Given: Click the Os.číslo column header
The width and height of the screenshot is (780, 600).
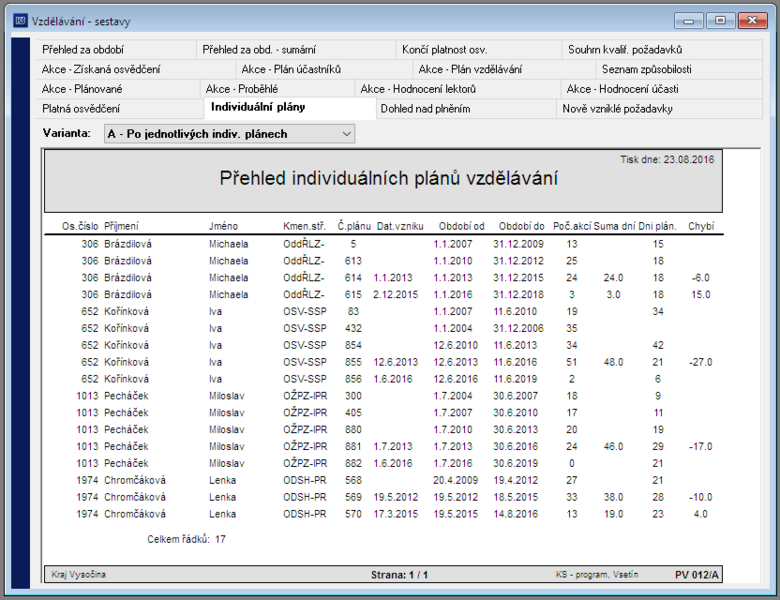Looking at the screenshot, I should click(x=80, y=226).
